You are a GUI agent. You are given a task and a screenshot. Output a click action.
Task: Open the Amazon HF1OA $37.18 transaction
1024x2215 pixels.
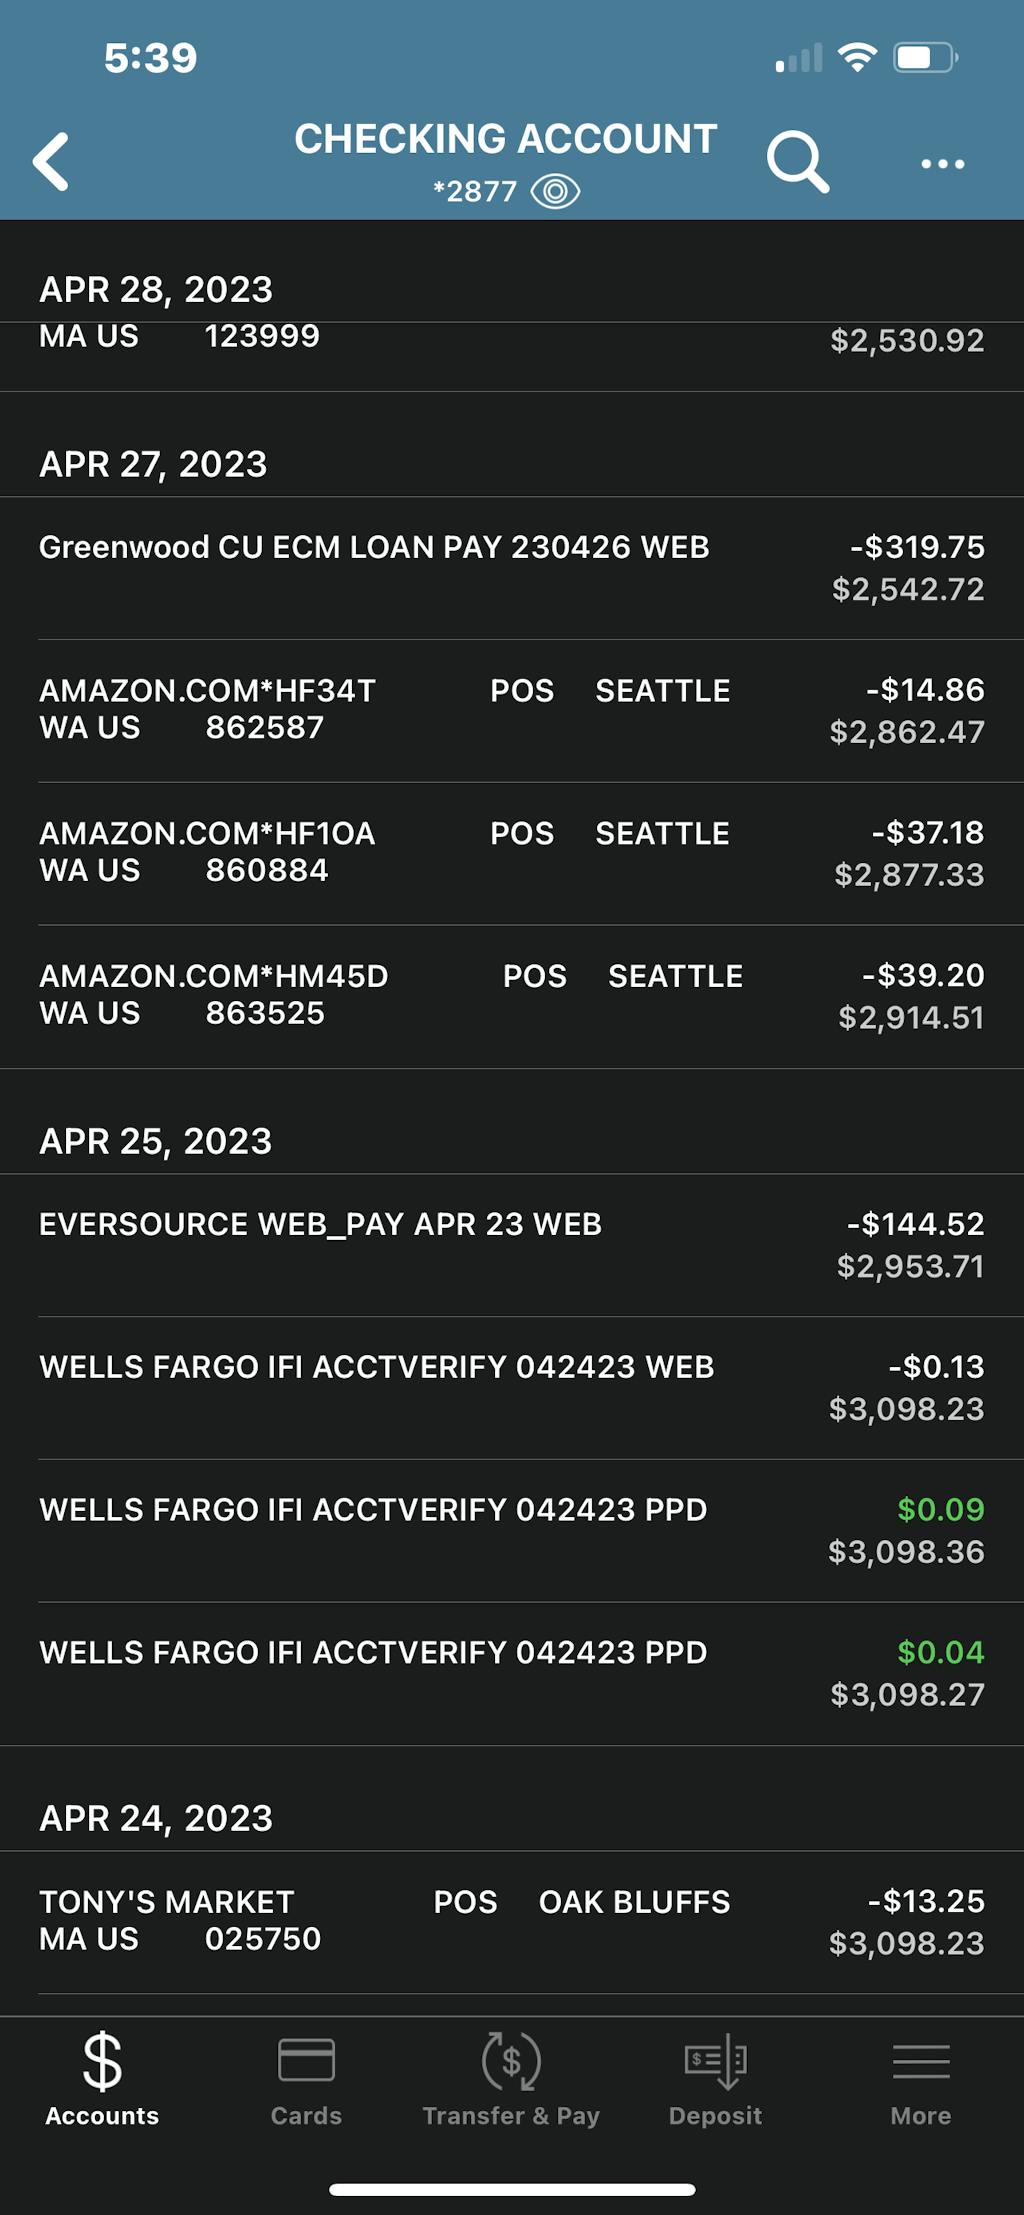[511, 853]
